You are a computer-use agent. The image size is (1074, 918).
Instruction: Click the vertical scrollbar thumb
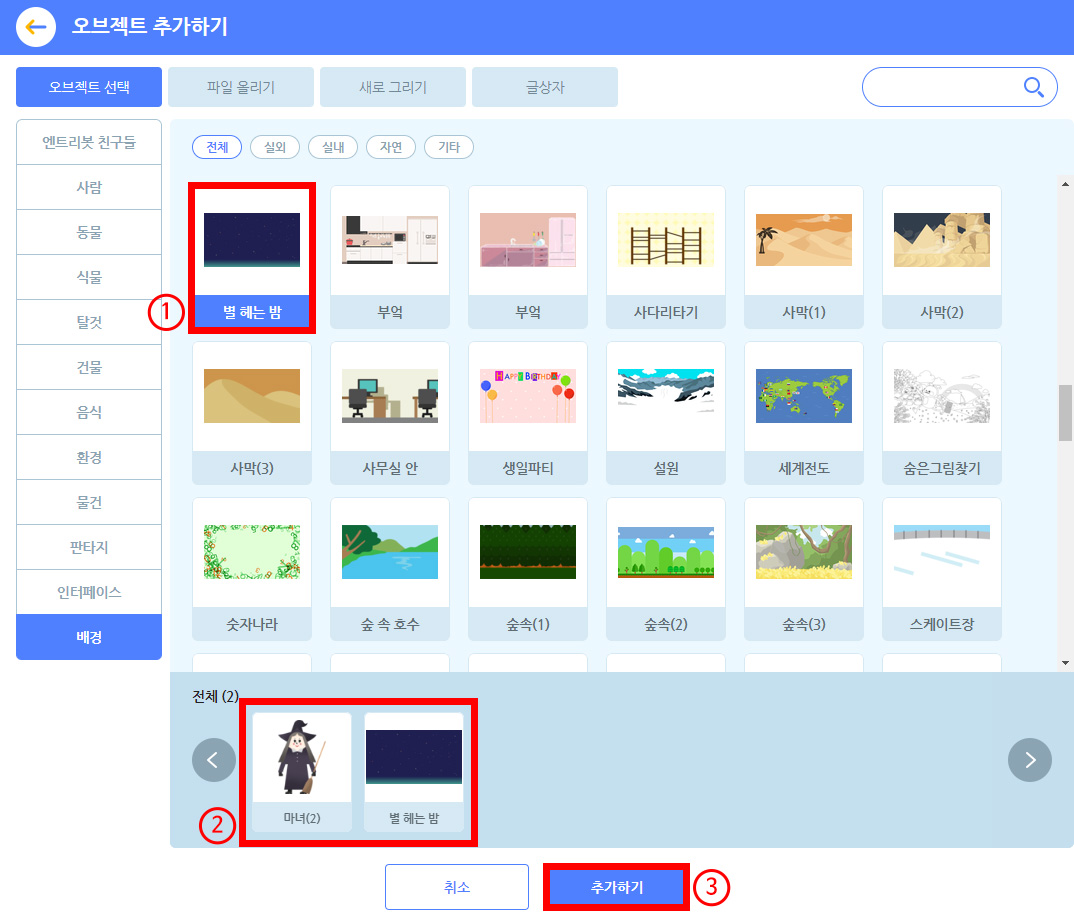point(1065,413)
